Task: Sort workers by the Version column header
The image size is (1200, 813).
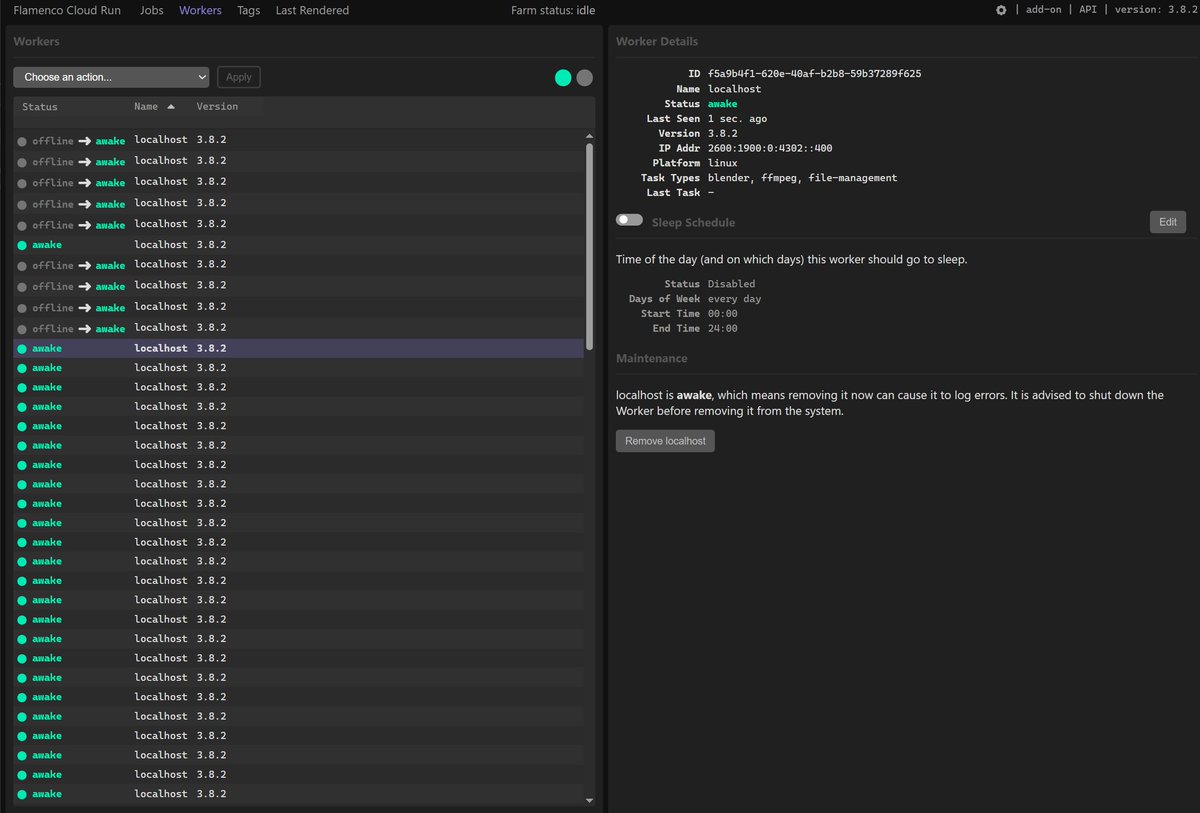Action: [x=217, y=106]
